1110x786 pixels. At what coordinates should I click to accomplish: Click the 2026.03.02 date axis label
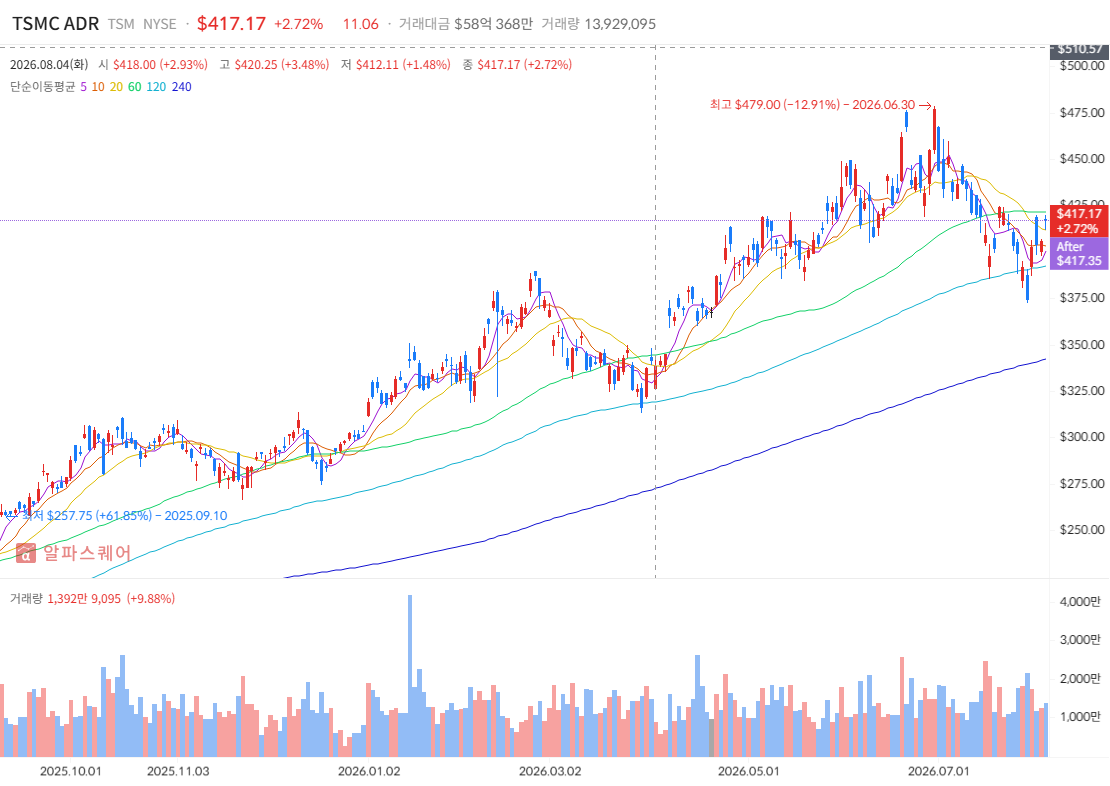(549, 770)
